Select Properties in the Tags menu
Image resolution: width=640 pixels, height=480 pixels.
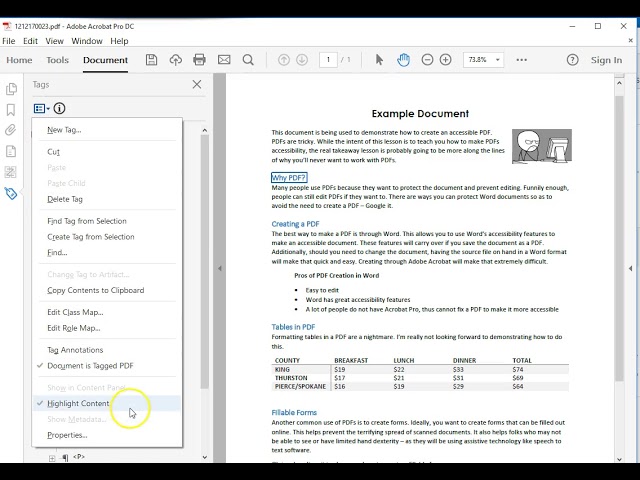(x=67, y=435)
